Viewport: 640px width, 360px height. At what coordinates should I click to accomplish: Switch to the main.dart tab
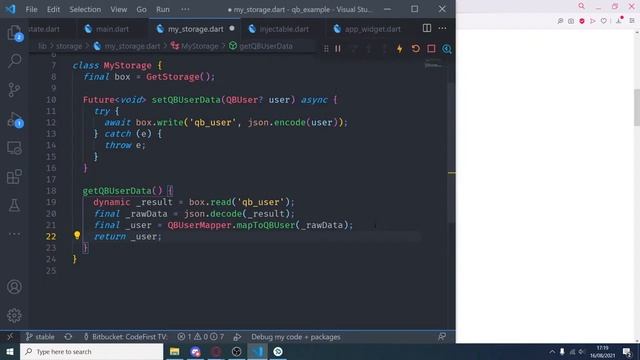coord(112,29)
